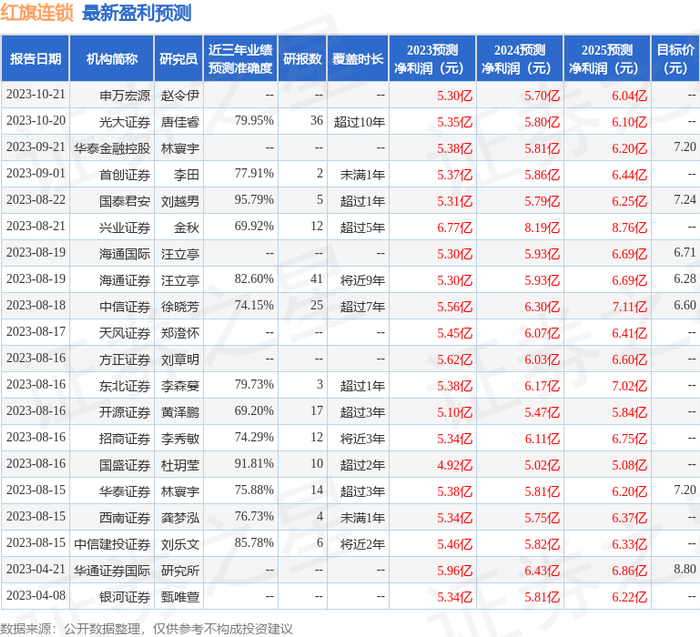Click the 2024预测净利润 column header
Viewport: 700px width, 637px height.
(520, 59)
